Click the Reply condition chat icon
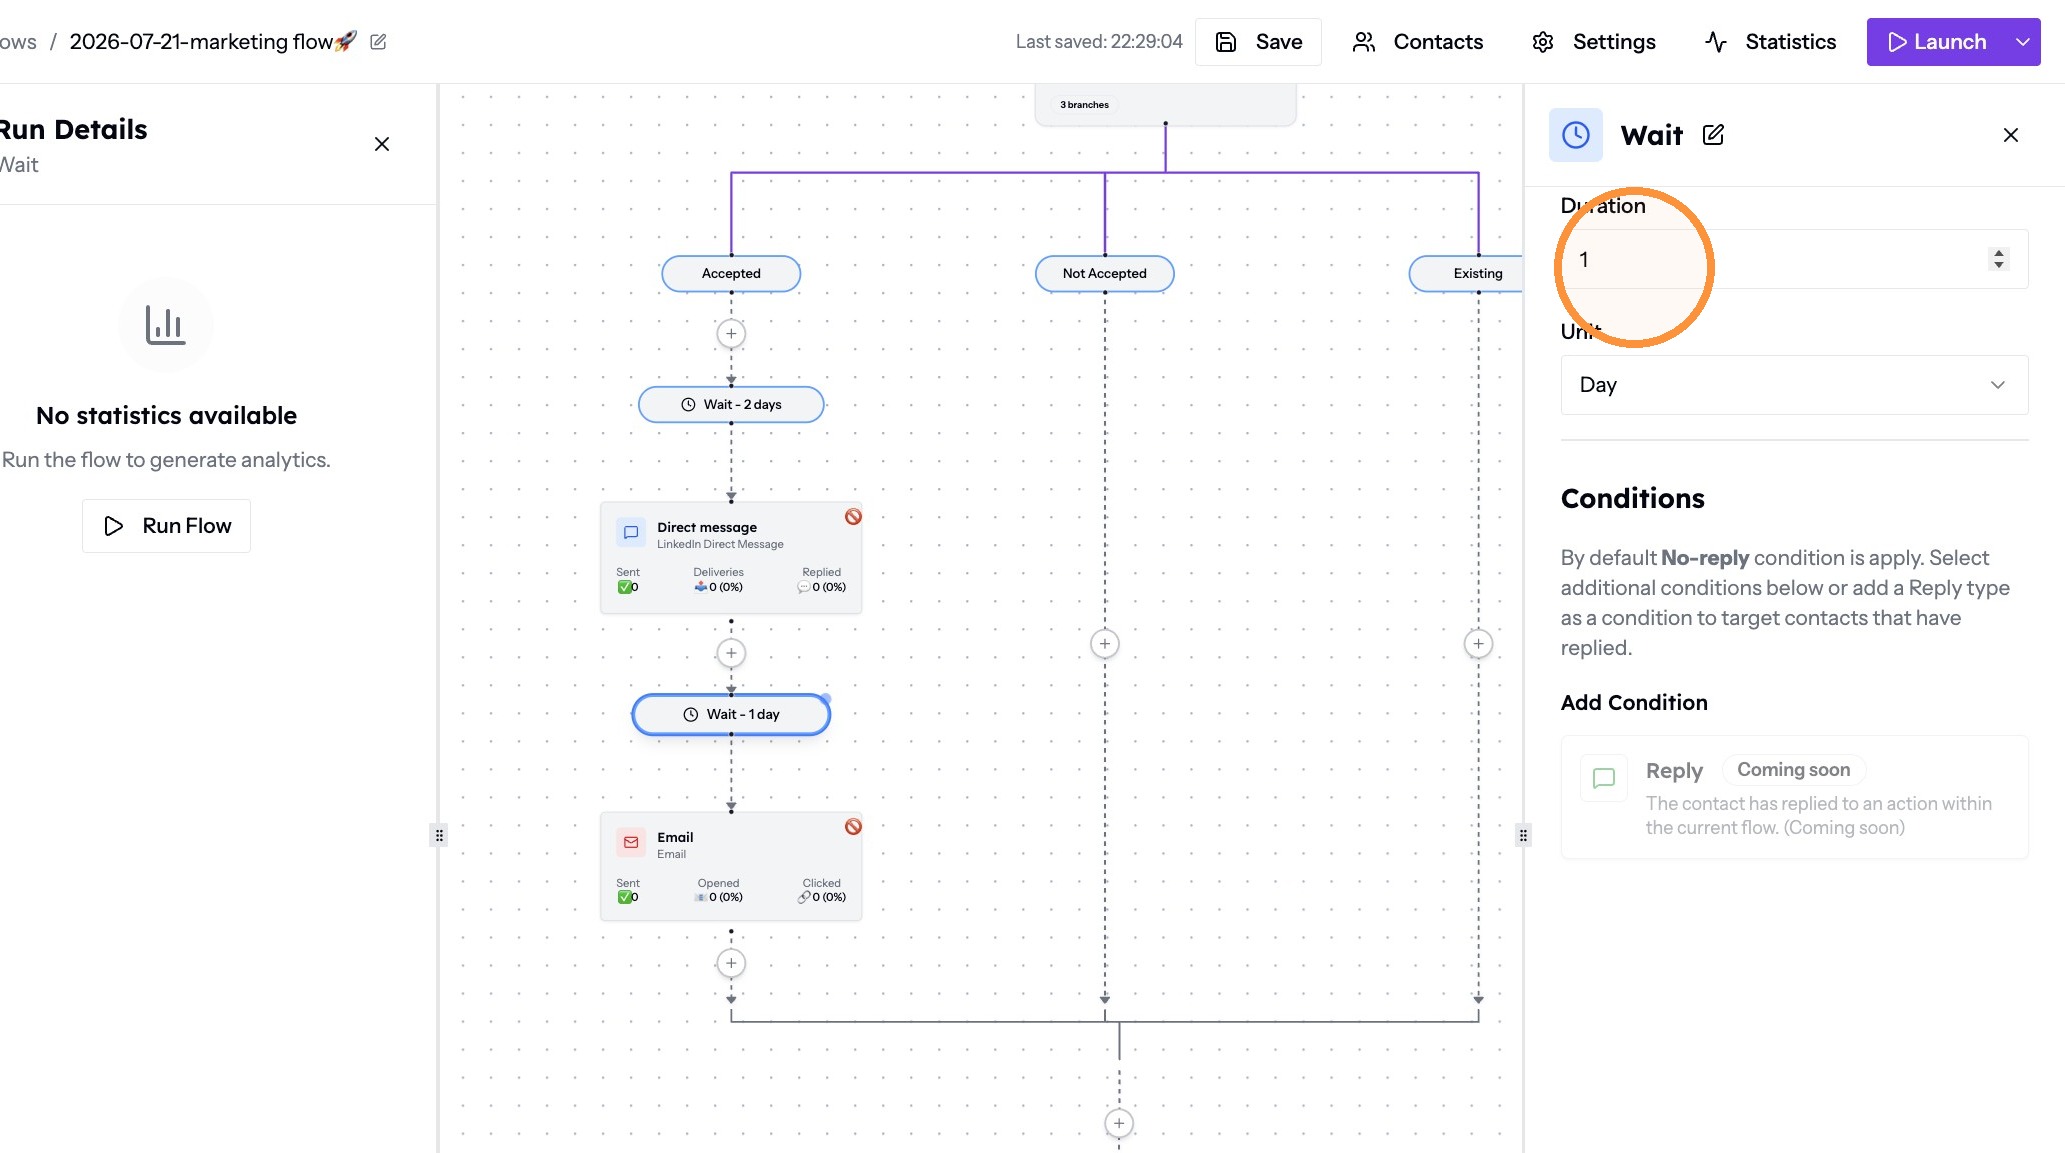 [x=1604, y=778]
